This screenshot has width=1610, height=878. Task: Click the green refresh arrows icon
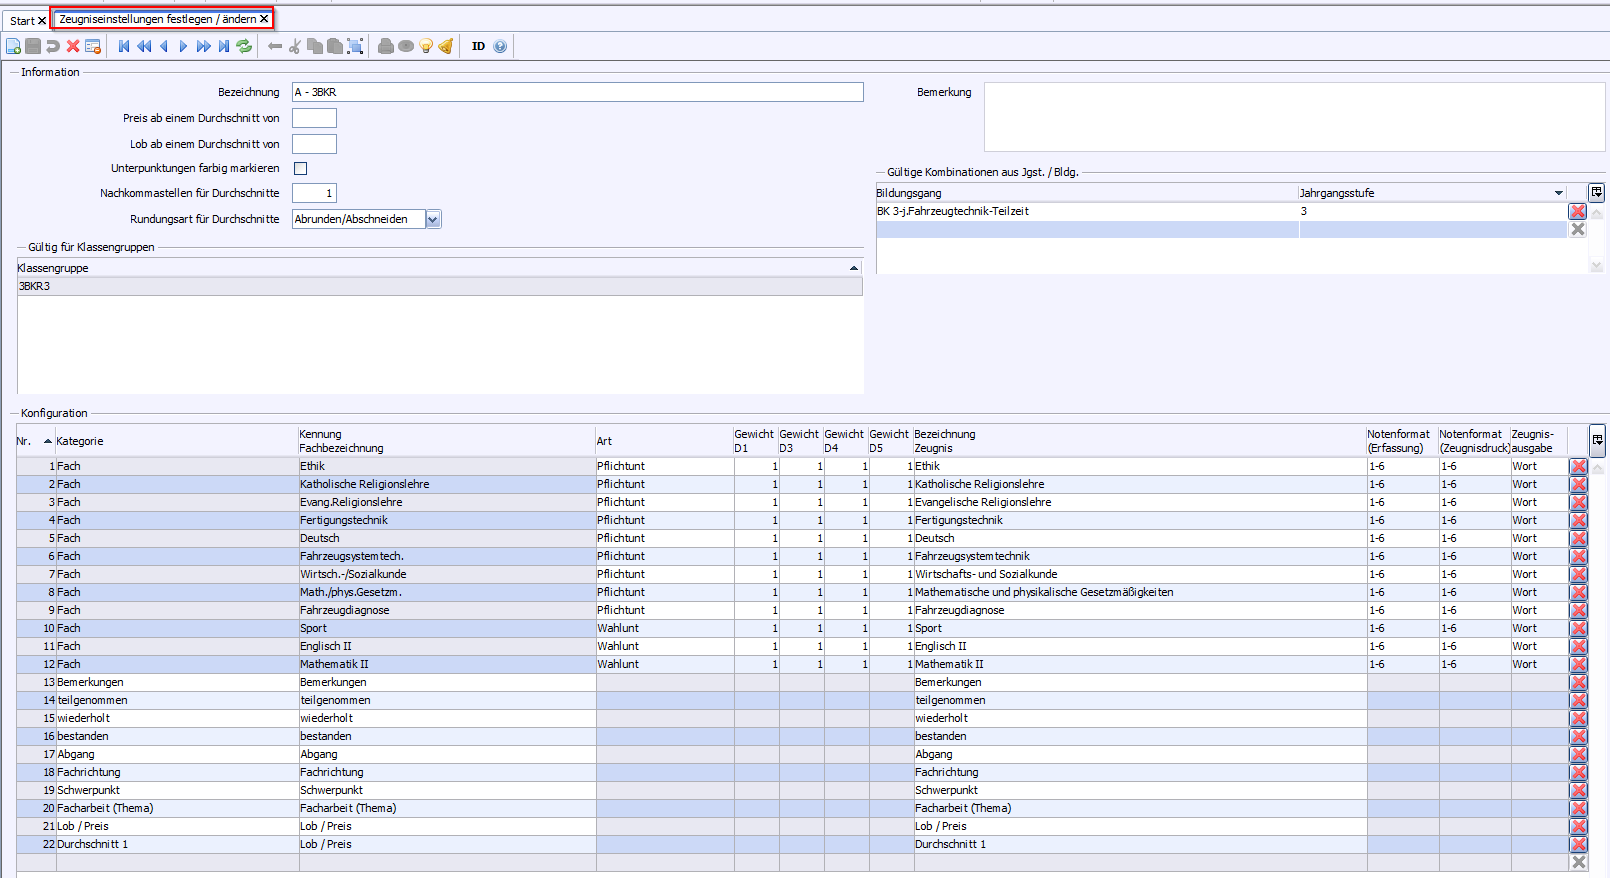tap(244, 46)
